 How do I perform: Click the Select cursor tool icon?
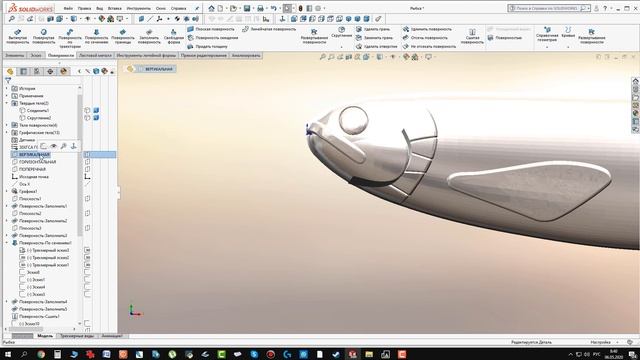[x=287, y=8]
